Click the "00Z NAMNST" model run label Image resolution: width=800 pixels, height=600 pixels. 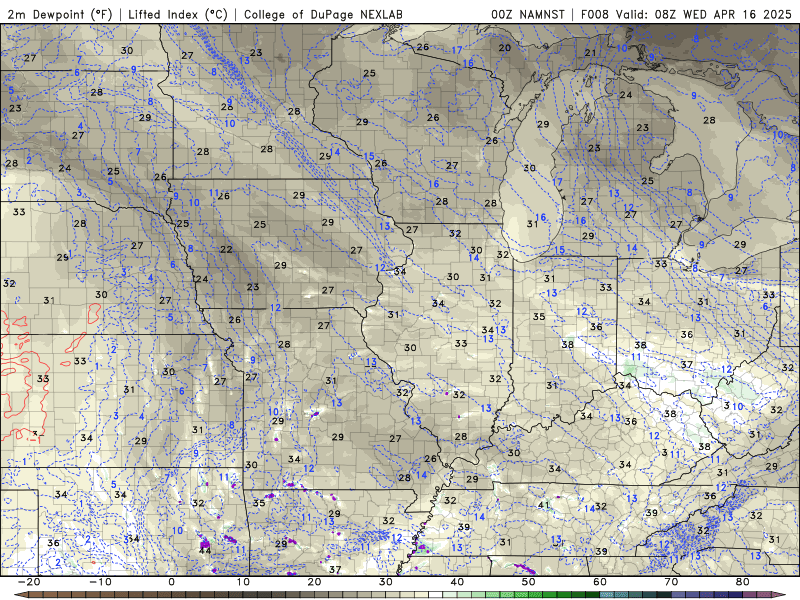[x=528, y=14]
